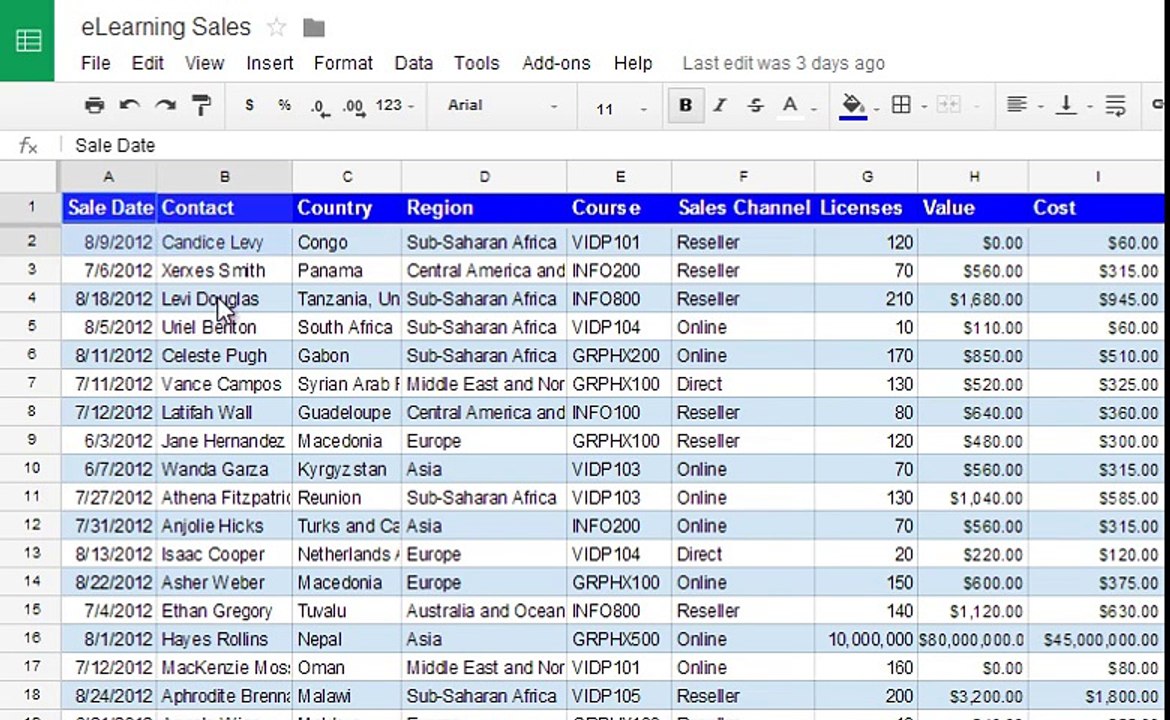Image resolution: width=1170 pixels, height=720 pixels.
Task: Open vertical align options
Action: pyautogui.click(x=1066, y=105)
